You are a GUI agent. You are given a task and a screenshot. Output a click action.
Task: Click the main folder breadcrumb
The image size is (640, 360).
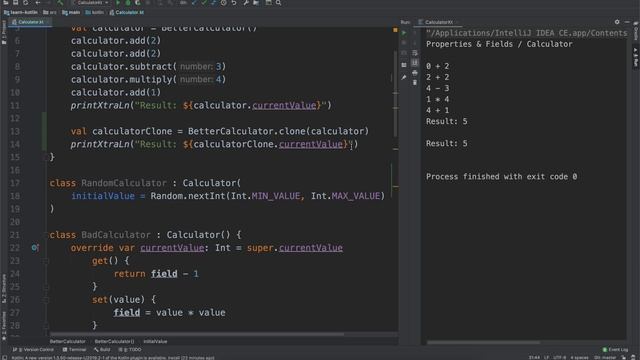[x=71, y=12]
